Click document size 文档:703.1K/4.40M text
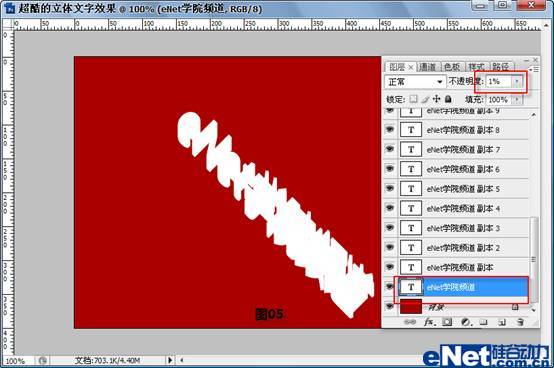Screen dimensions: 554x368 point(107,360)
